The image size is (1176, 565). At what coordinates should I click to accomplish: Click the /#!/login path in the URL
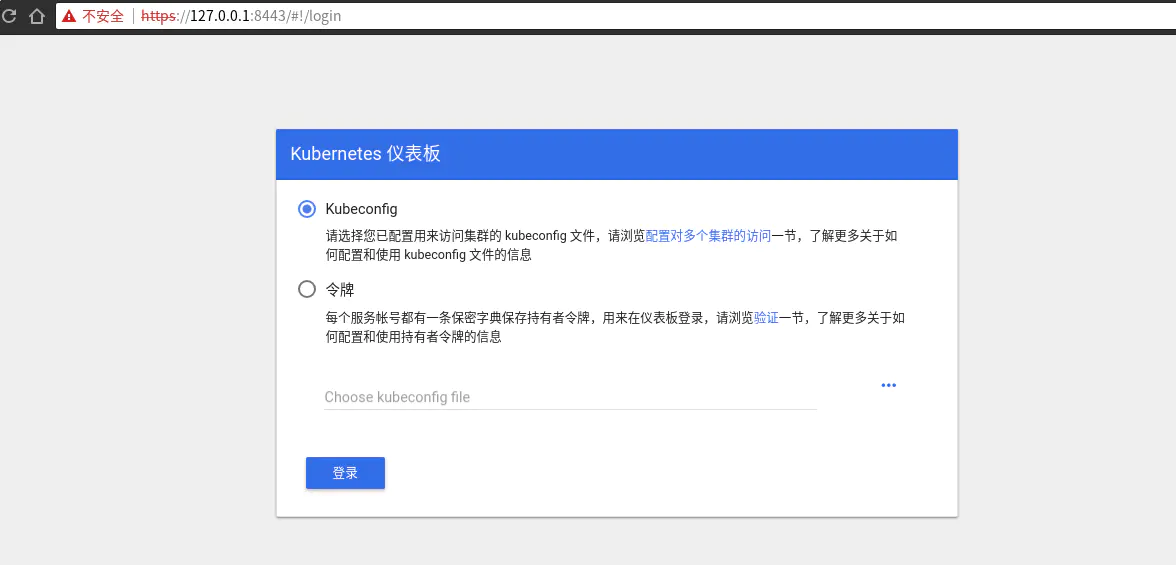coord(305,16)
